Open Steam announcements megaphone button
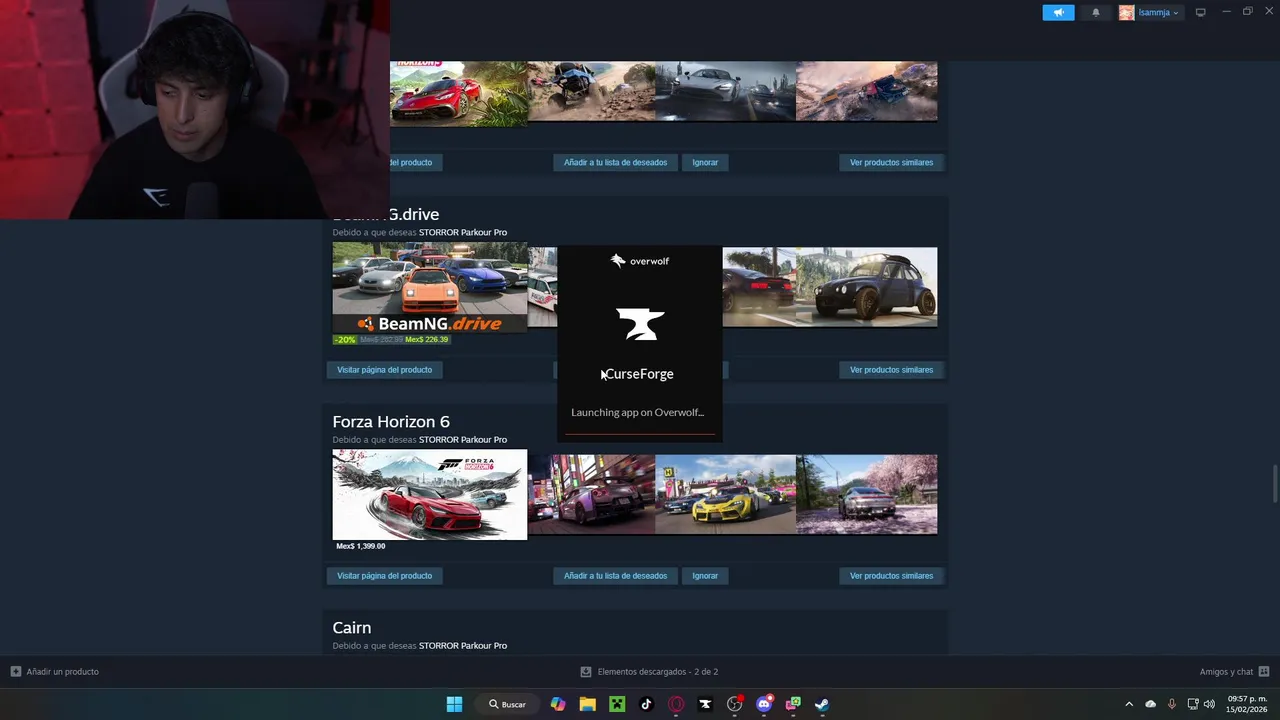 [x=1058, y=12]
